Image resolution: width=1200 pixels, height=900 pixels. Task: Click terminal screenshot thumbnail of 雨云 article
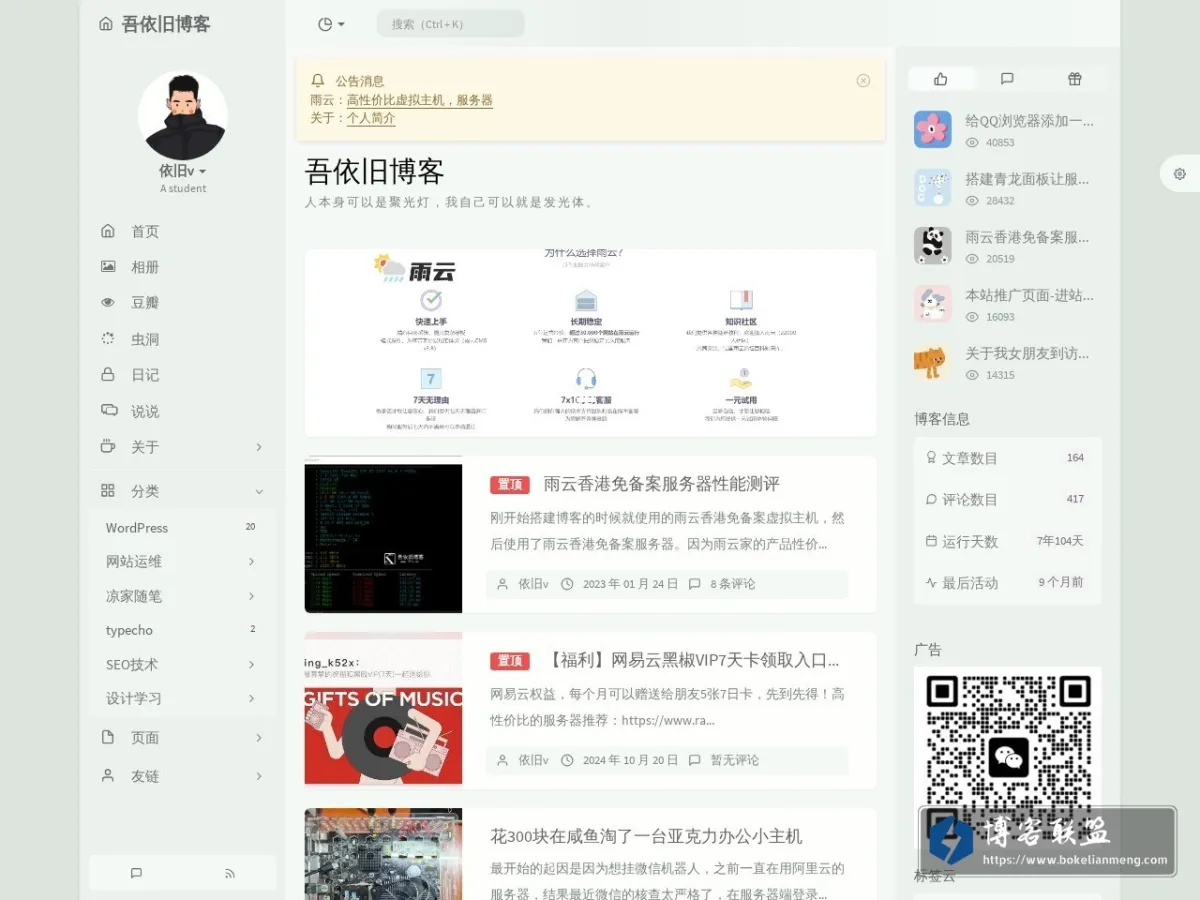click(384, 535)
